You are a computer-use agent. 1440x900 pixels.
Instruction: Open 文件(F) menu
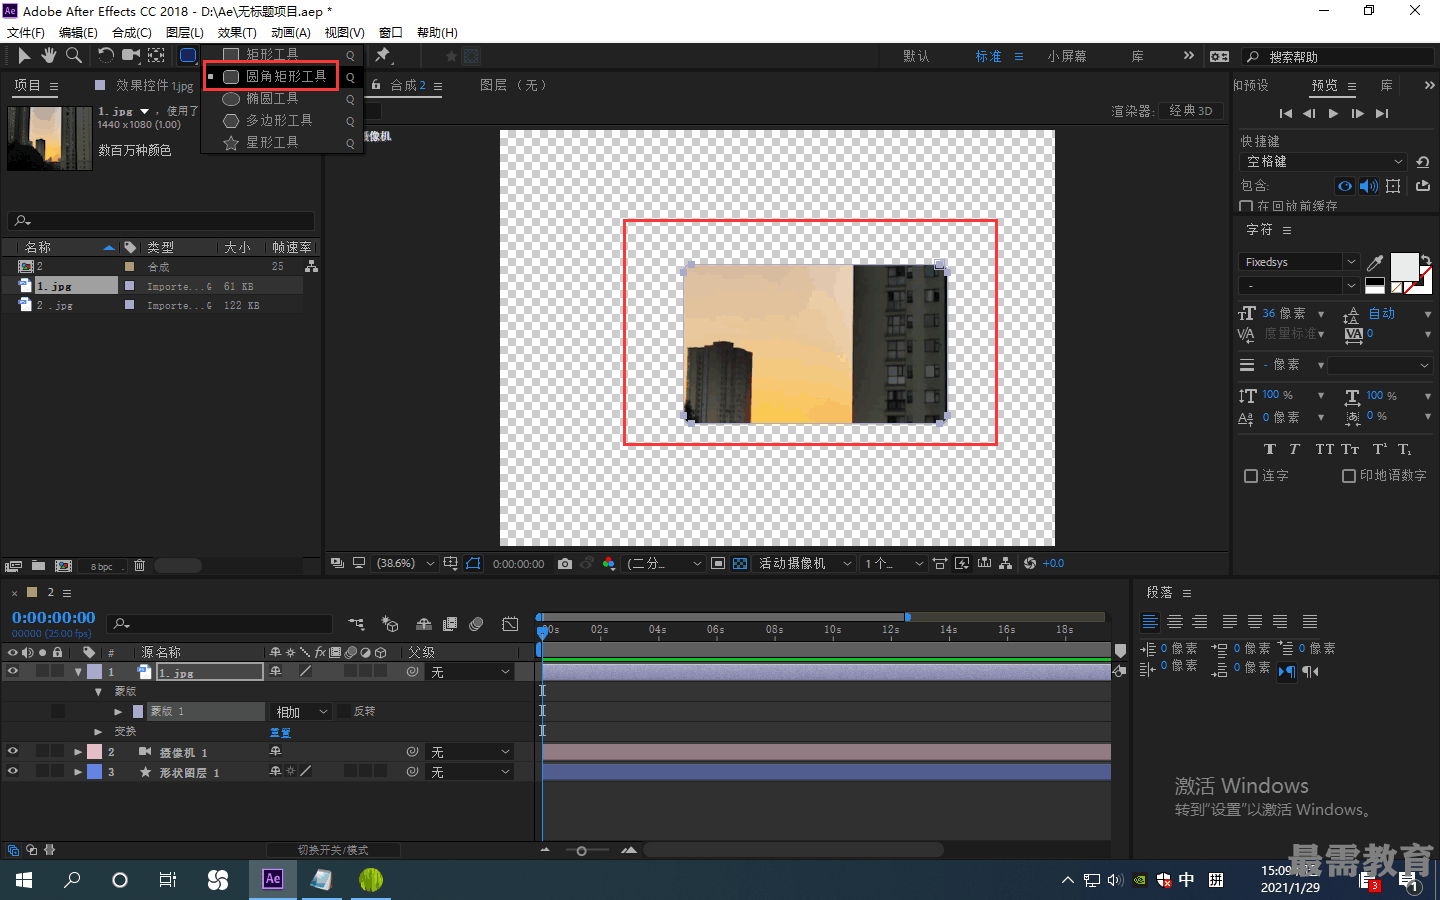26,33
